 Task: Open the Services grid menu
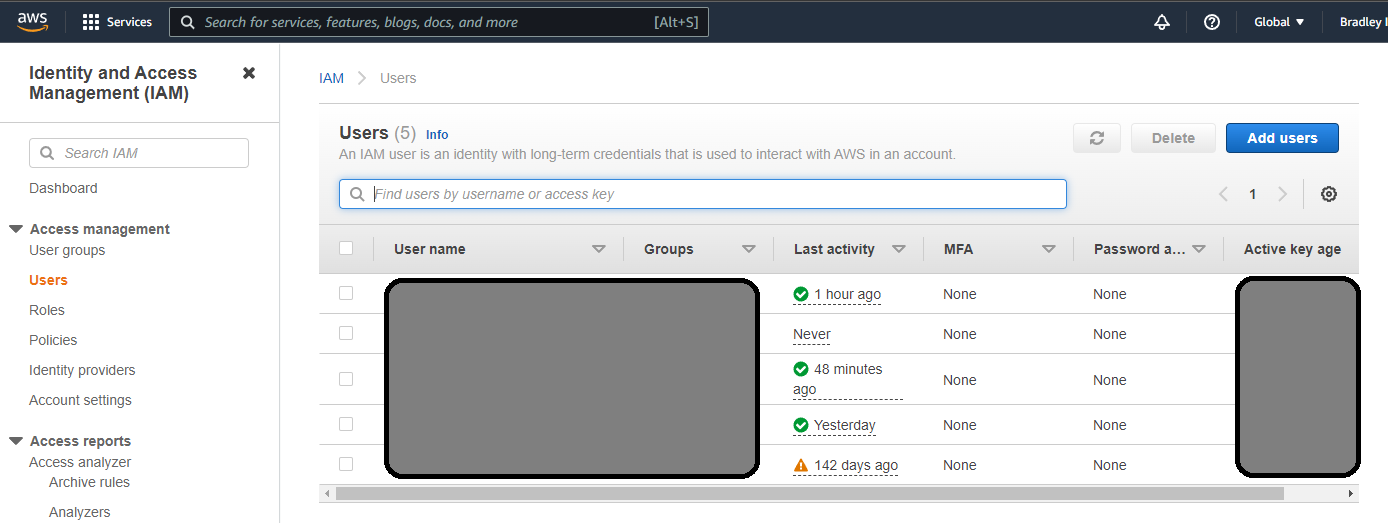pyautogui.click(x=117, y=22)
